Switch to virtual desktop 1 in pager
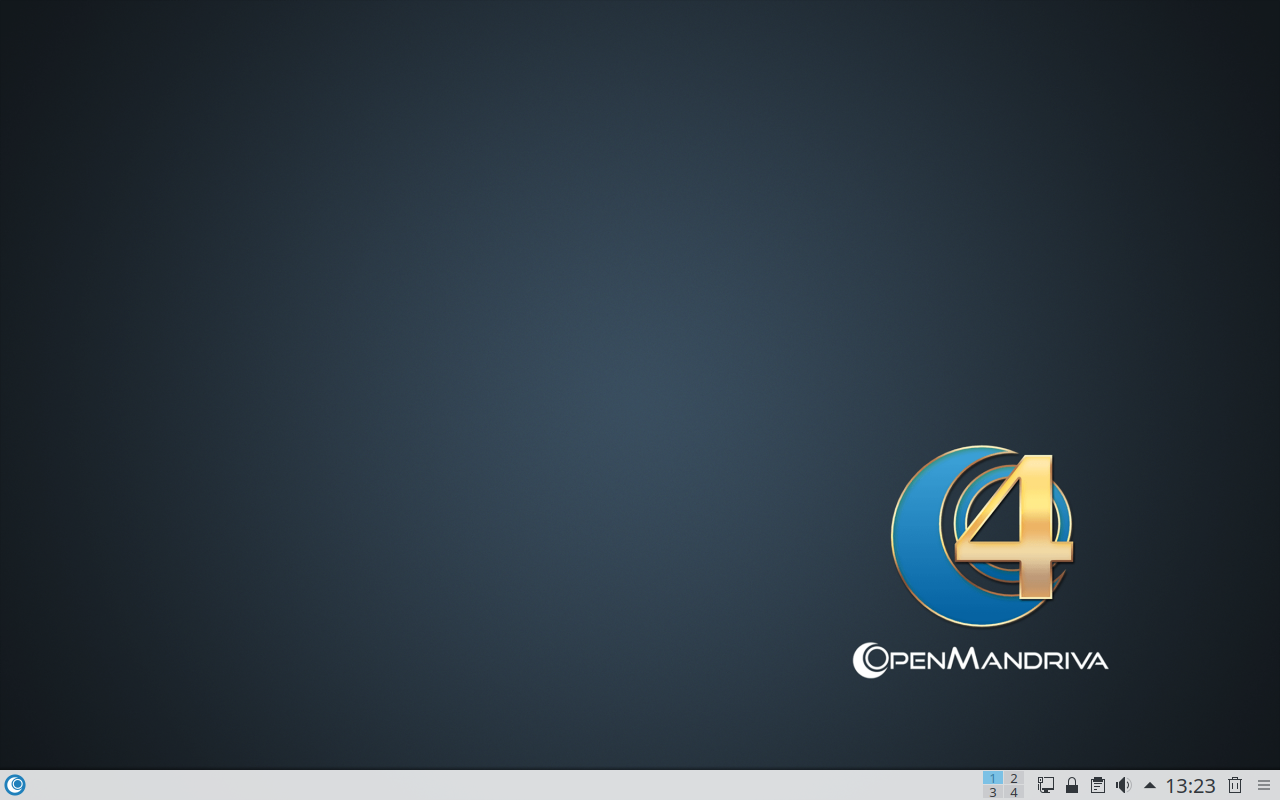 [x=992, y=778]
